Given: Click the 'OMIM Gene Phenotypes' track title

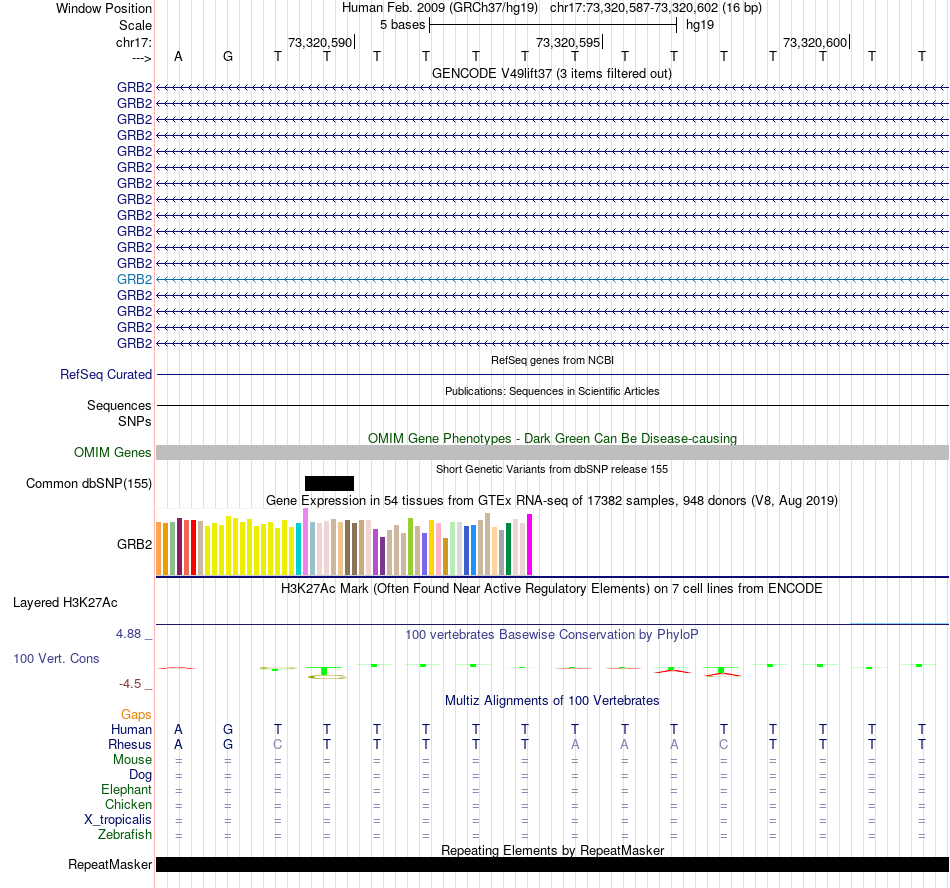Looking at the screenshot, I should (552, 439).
